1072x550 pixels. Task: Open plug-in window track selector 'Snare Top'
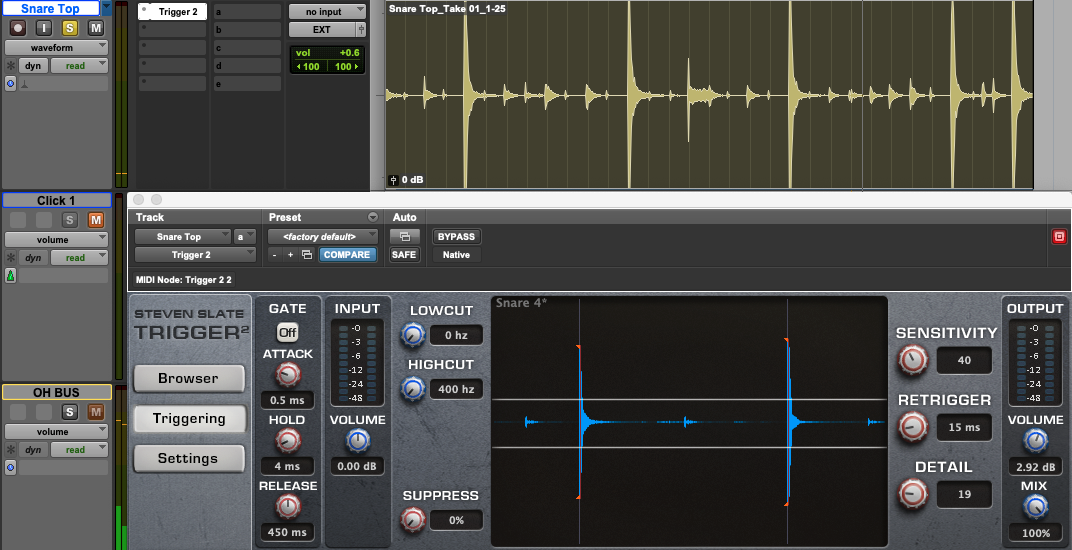tap(183, 237)
